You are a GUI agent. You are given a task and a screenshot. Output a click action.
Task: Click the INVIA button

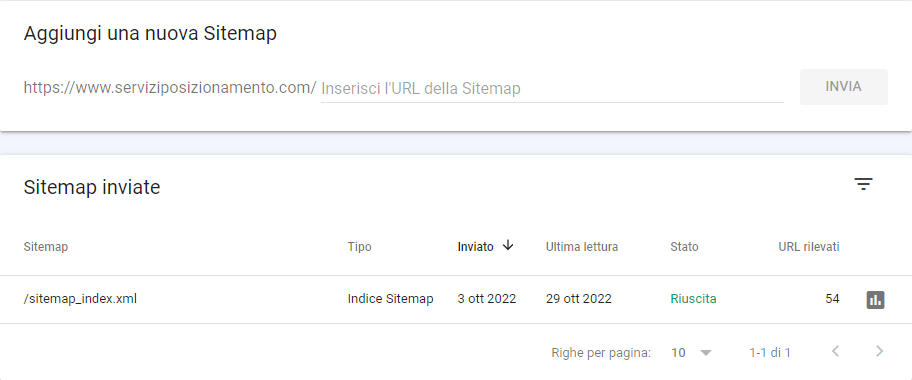843,87
